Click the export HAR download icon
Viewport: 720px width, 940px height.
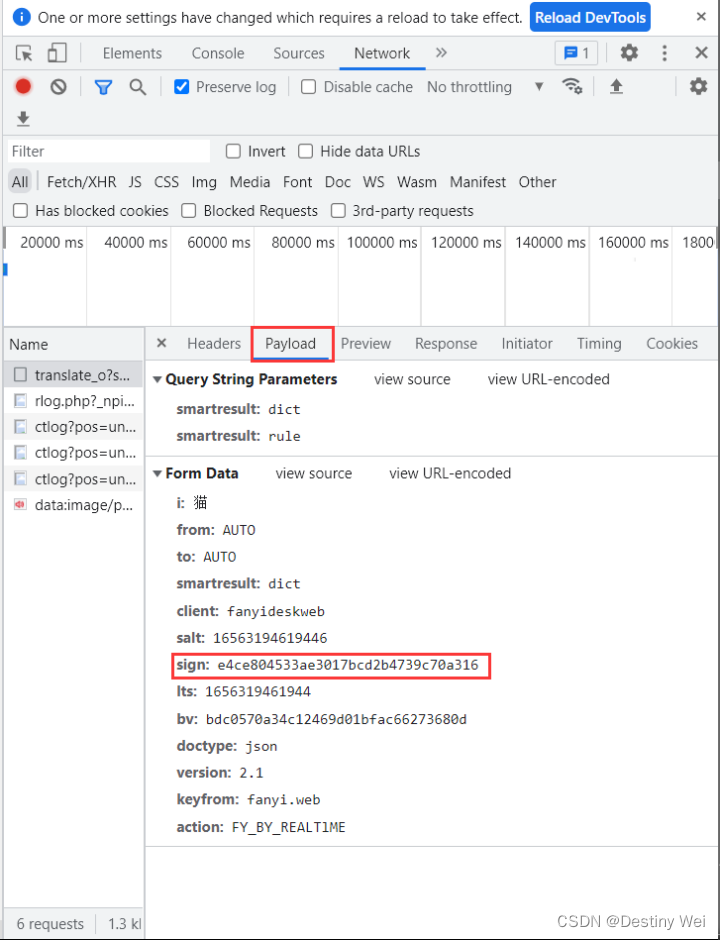tap(23, 119)
